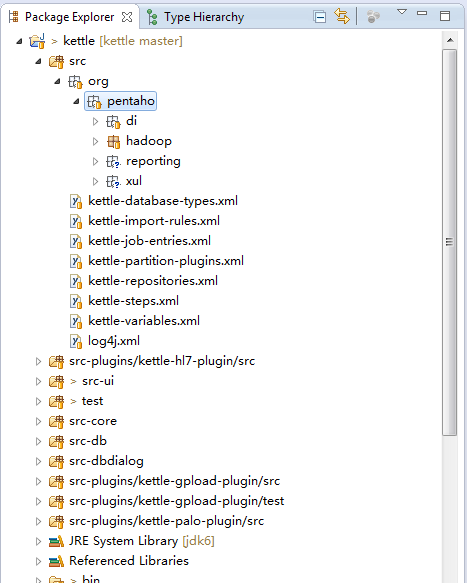467x583 pixels.
Task: Select the kettle-job-entries.xml file
Action: click(x=149, y=241)
